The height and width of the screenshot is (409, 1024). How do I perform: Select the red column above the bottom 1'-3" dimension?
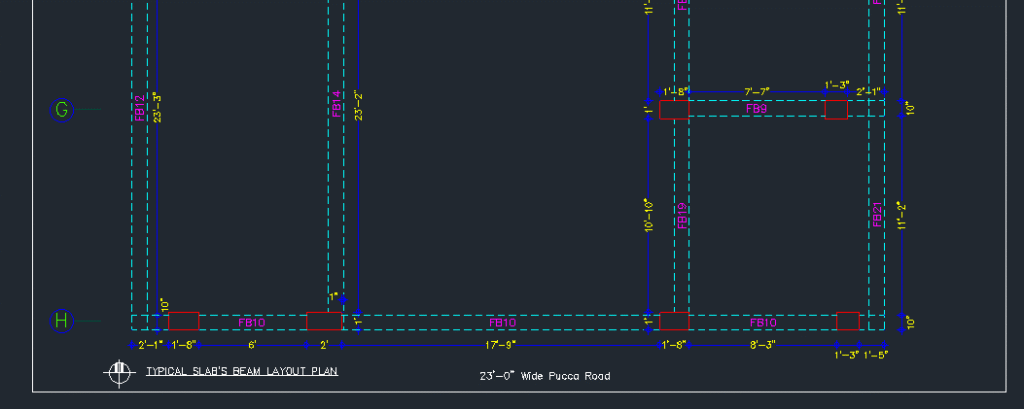tap(848, 321)
